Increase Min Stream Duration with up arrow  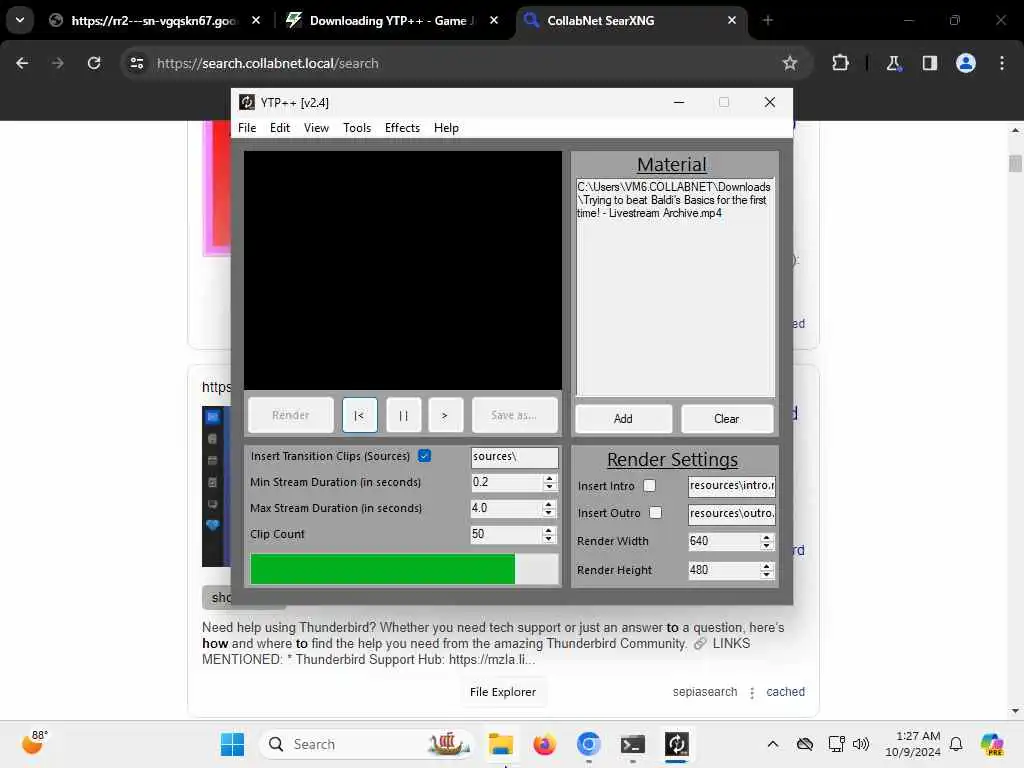pyautogui.click(x=549, y=478)
